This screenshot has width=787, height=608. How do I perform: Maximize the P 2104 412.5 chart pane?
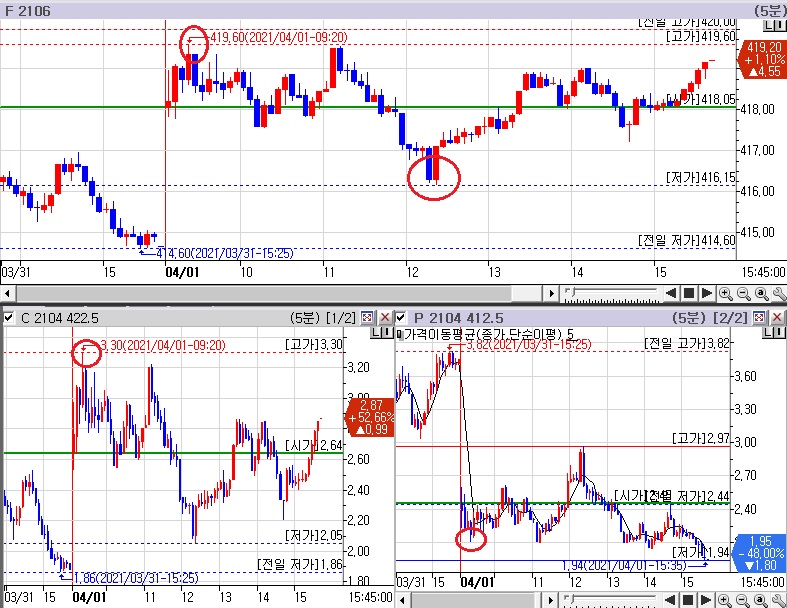coord(759,317)
